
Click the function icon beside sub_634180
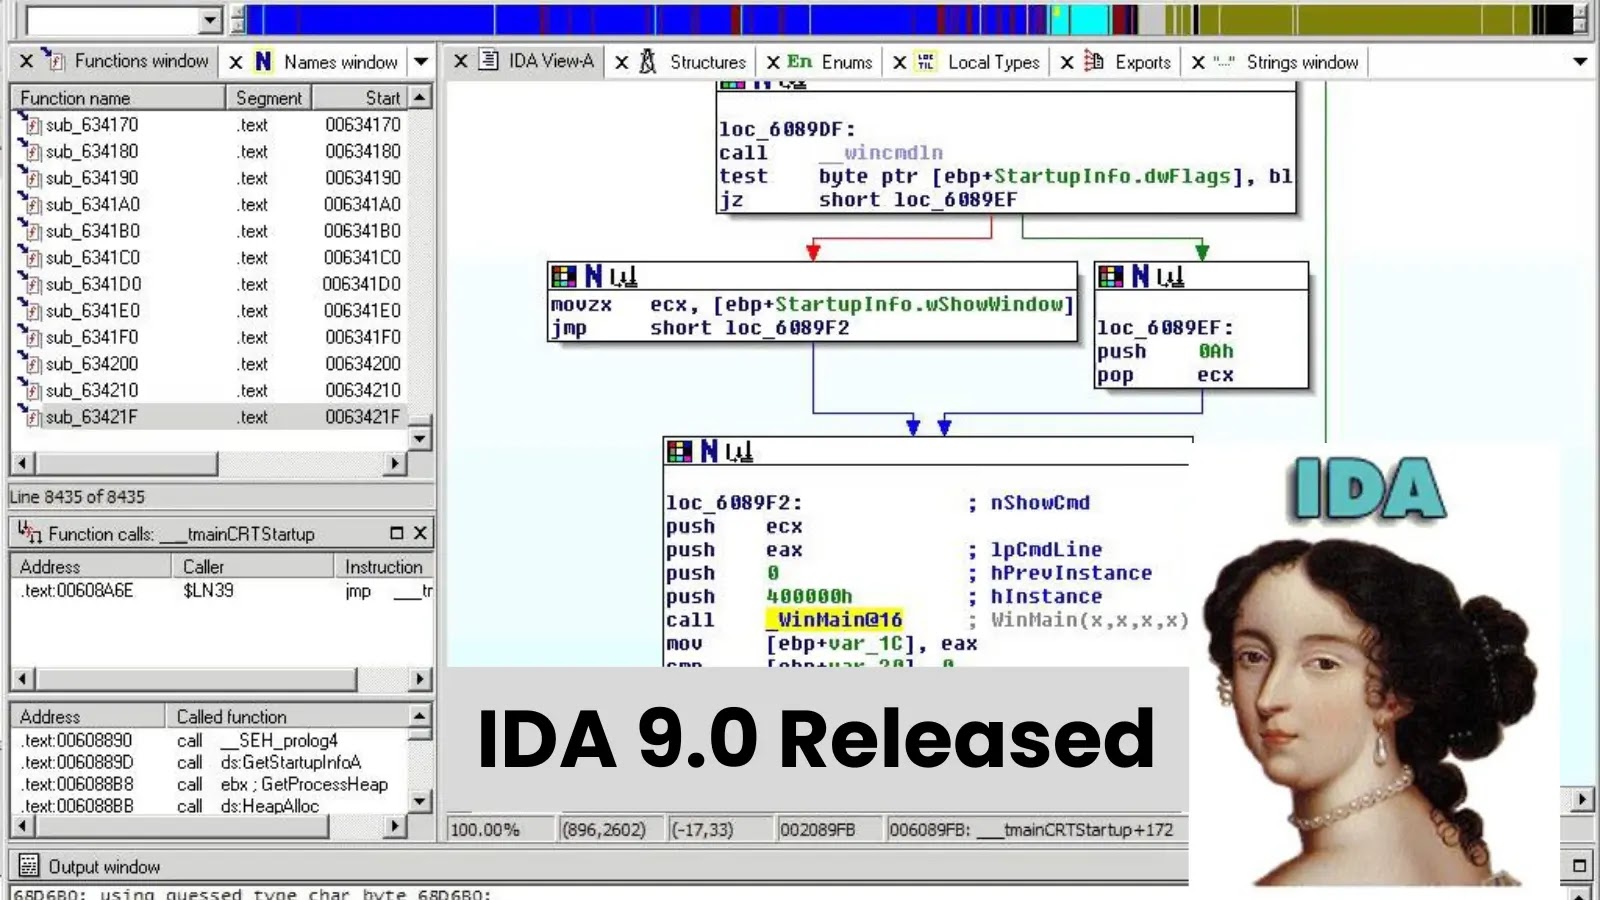tap(30, 151)
